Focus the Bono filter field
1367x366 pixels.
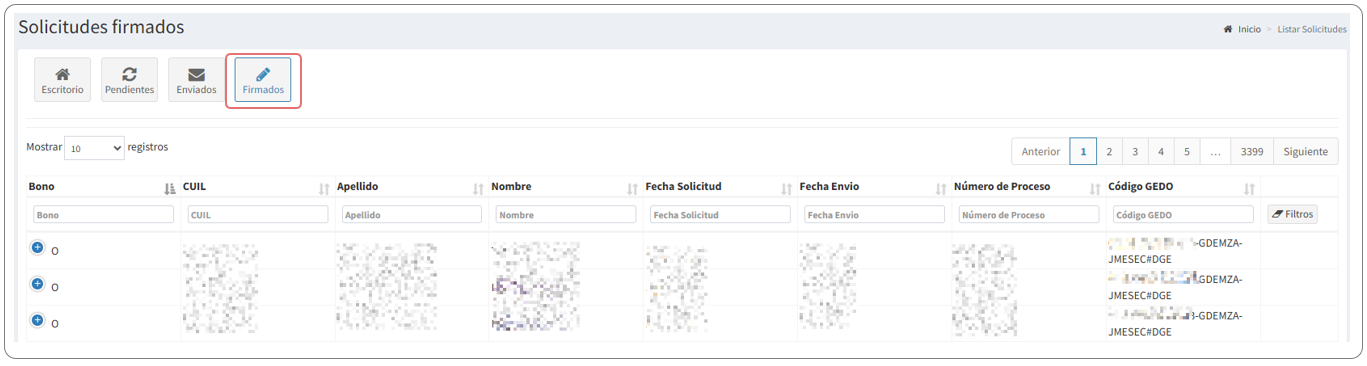pyautogui.click(x=104, y=215)
